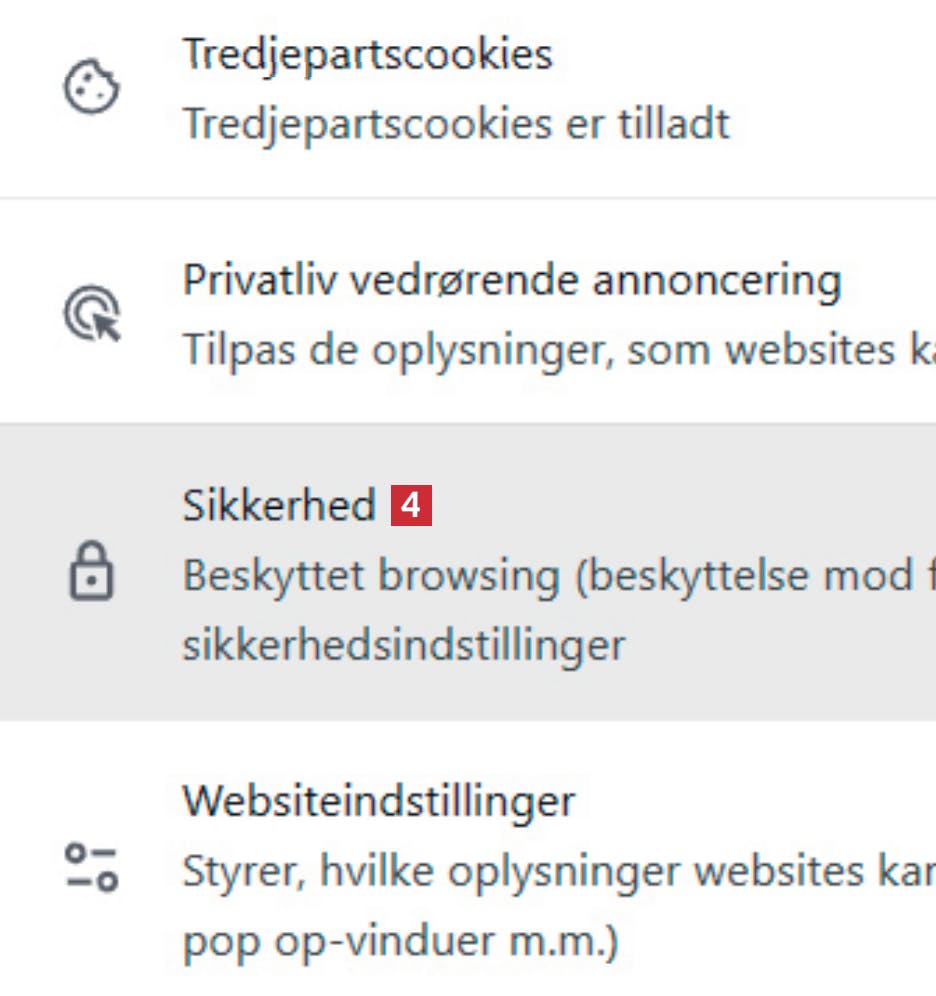
Task: Open the Tredjepartscookies settings entry
Action: (367, 54)
